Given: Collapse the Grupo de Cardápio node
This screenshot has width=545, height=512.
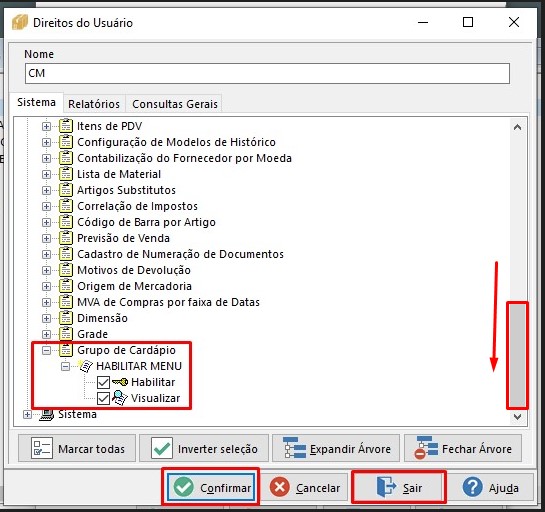Looking at the screenshot, I should pyautogui.click(x=46, y=350).
